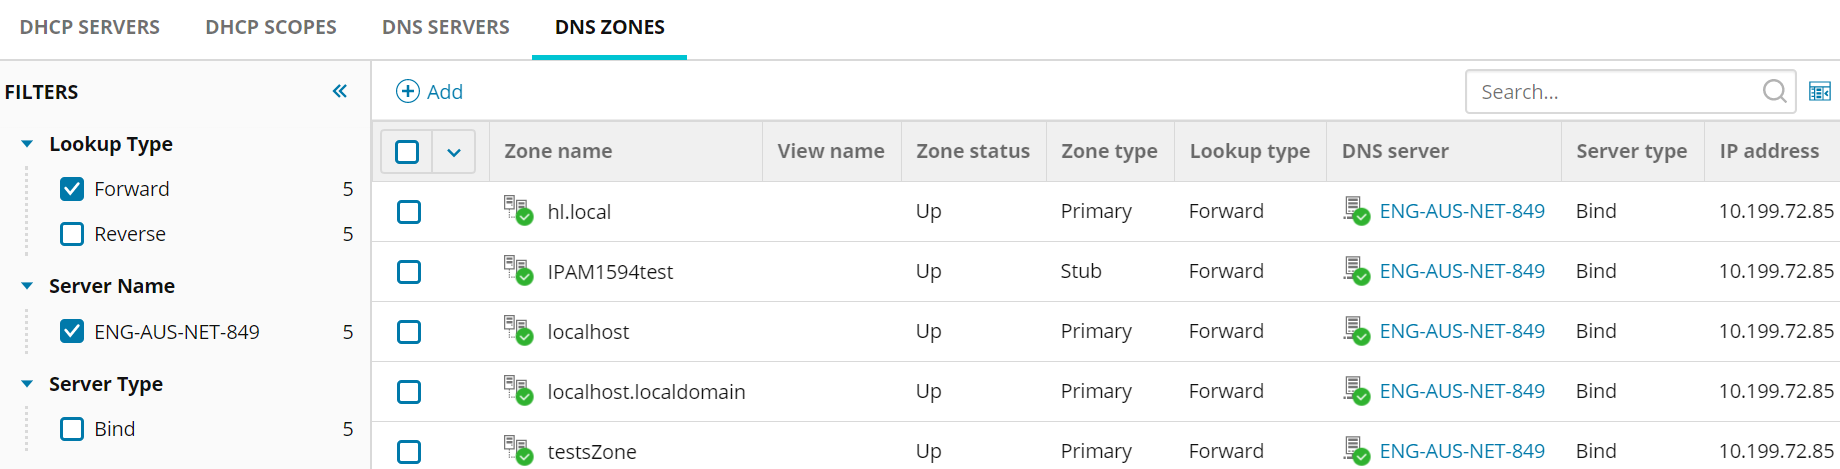The width and height of the screenshot is (1840, 469).
Task: Open the selection dropdown arrow in the table header
Action: pos(454,152)
